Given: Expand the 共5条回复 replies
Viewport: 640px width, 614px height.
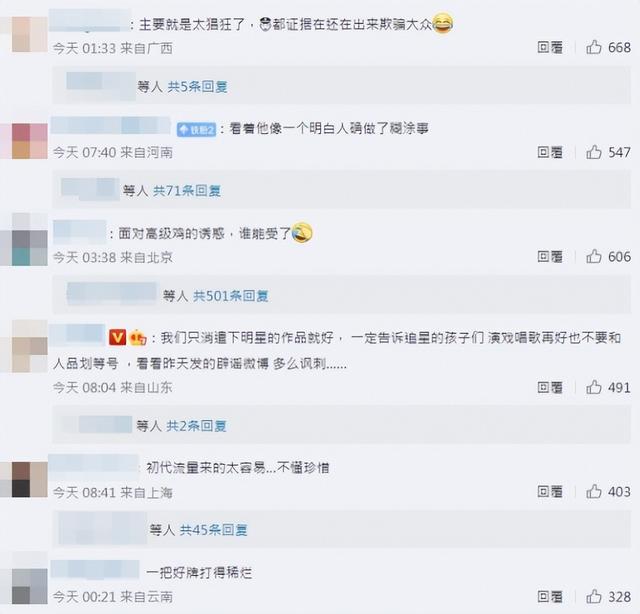Looking at the screenshot, I should click(198, 87).
